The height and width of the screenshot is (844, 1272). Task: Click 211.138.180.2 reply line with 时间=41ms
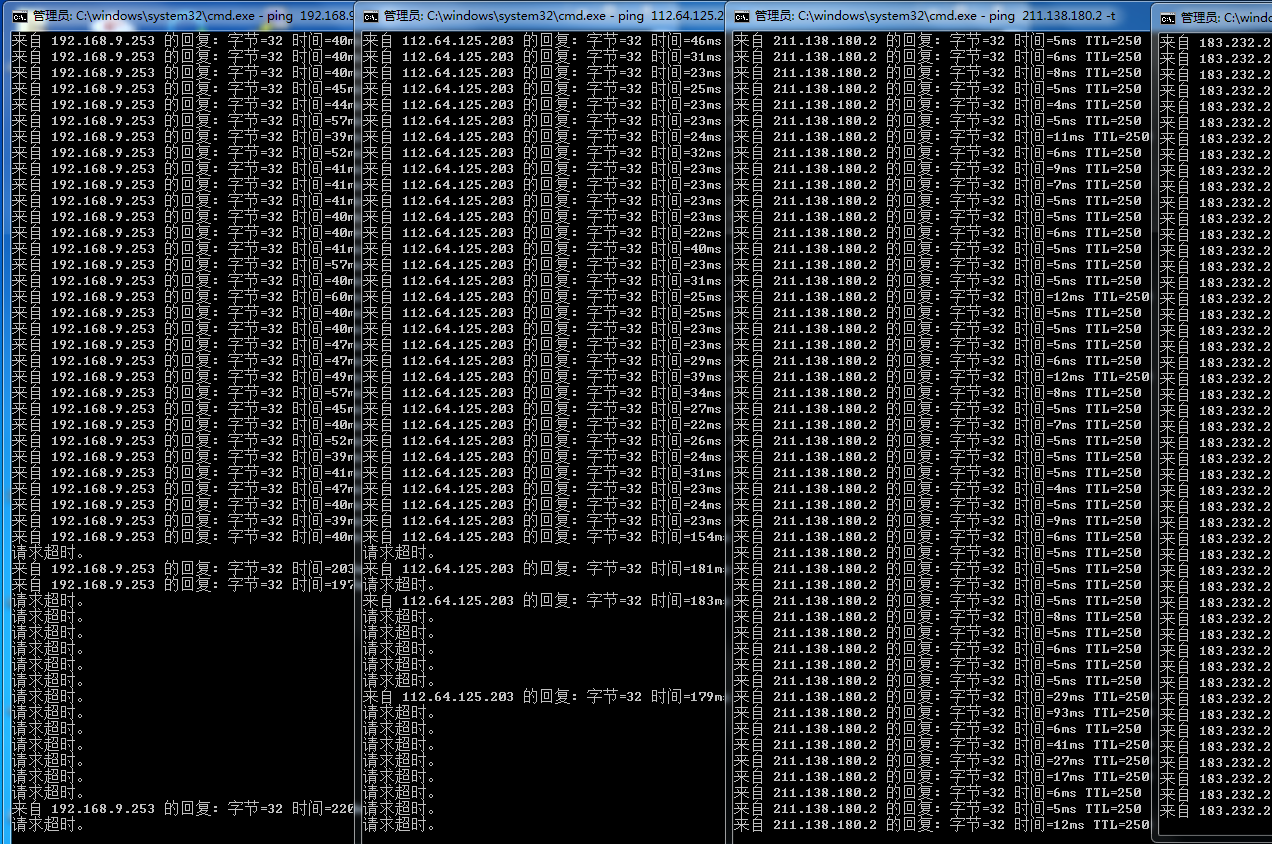pos(941,745)
